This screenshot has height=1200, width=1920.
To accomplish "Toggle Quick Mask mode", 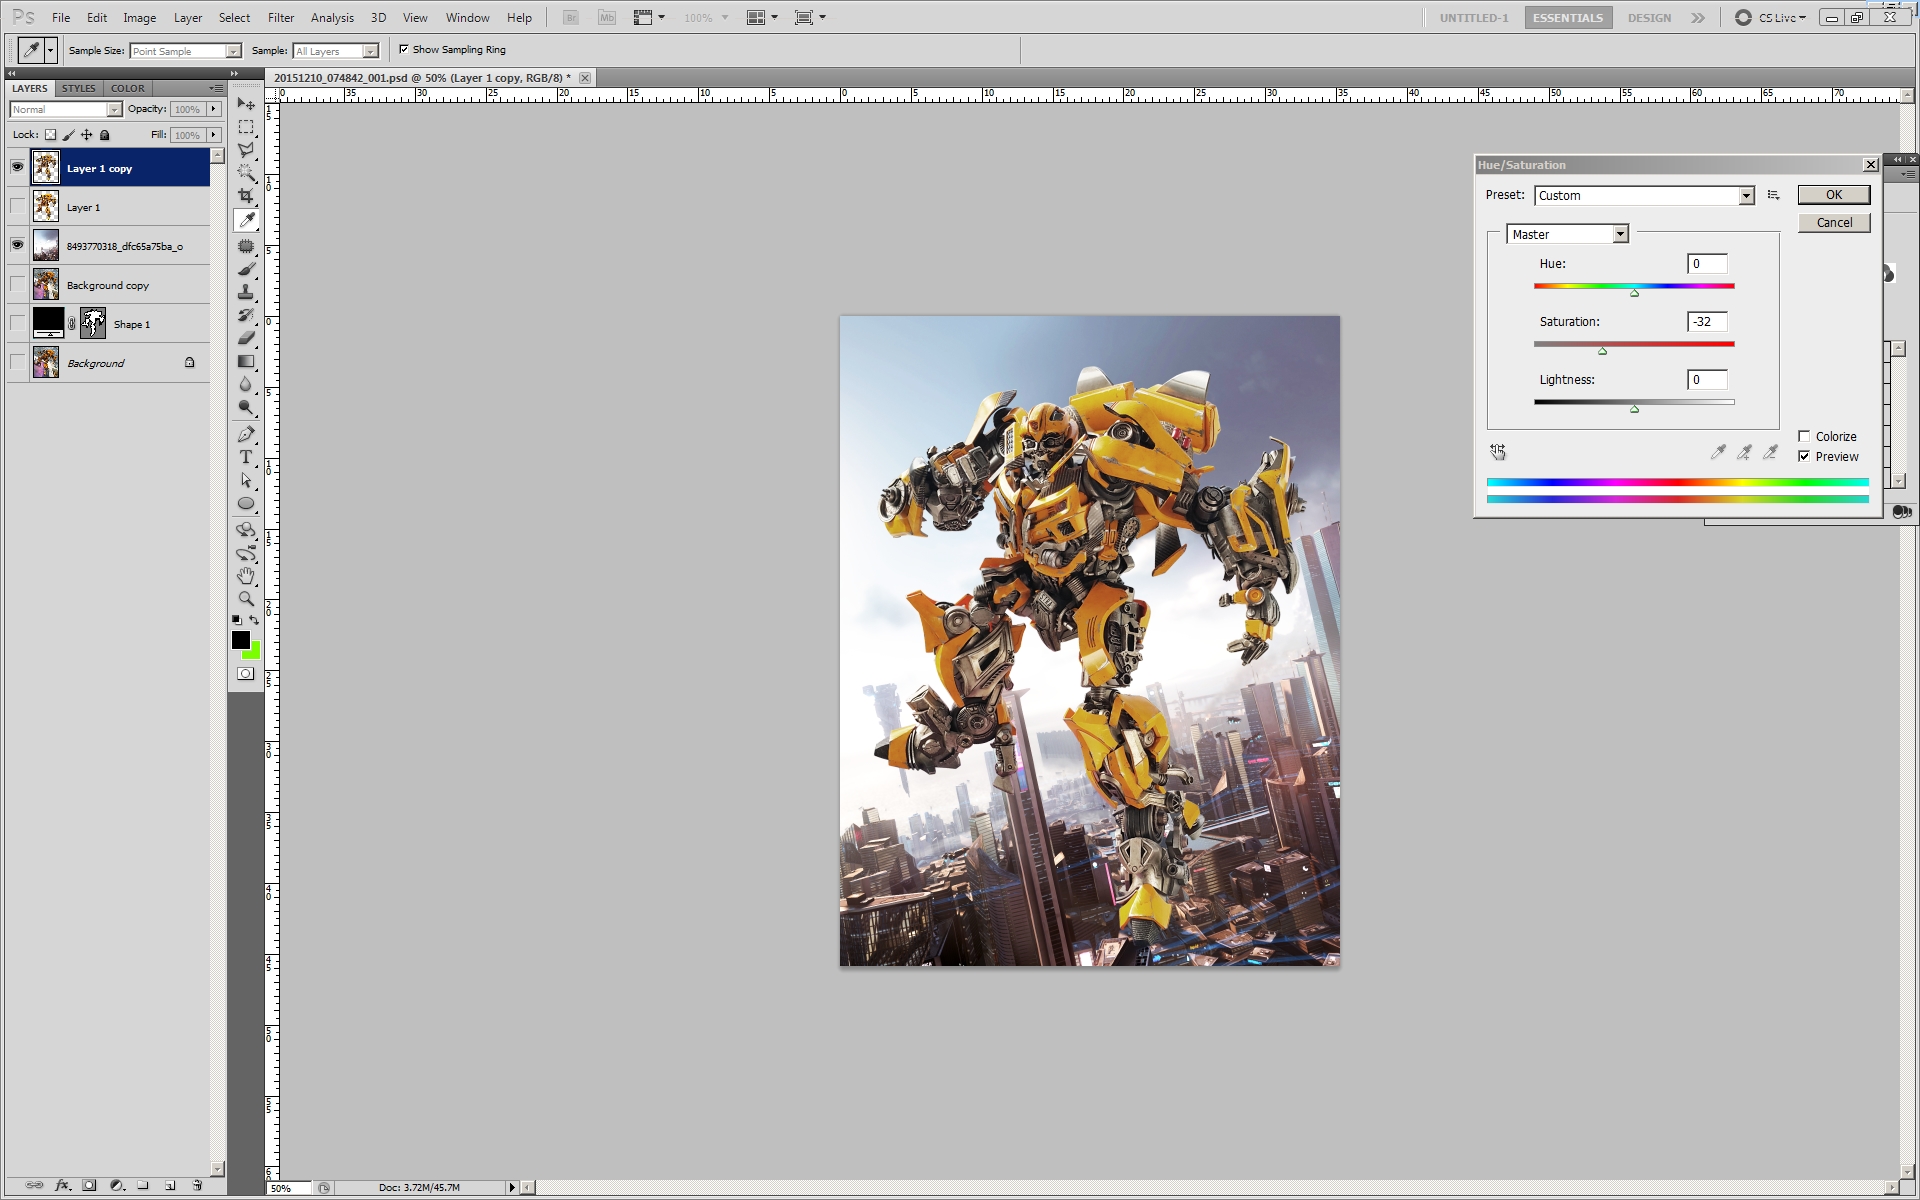I will tap(246, 674).
